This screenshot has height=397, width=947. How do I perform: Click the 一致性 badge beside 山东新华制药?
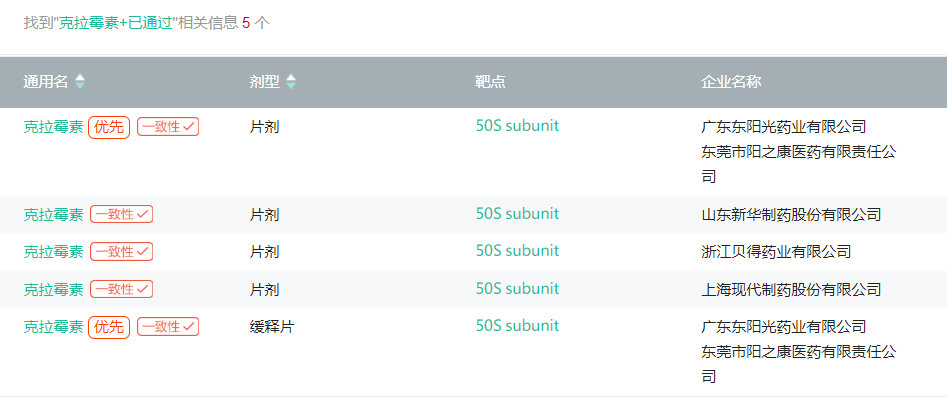[121, 215]
